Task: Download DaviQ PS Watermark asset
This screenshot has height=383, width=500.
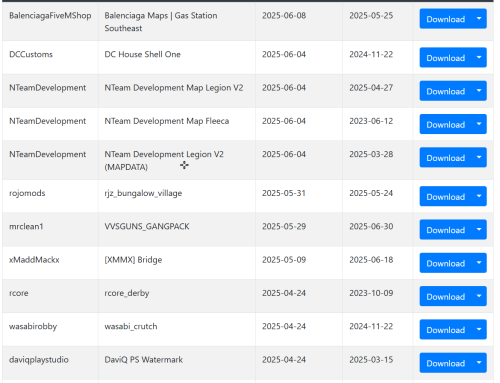Action: [x=446, y=363]
